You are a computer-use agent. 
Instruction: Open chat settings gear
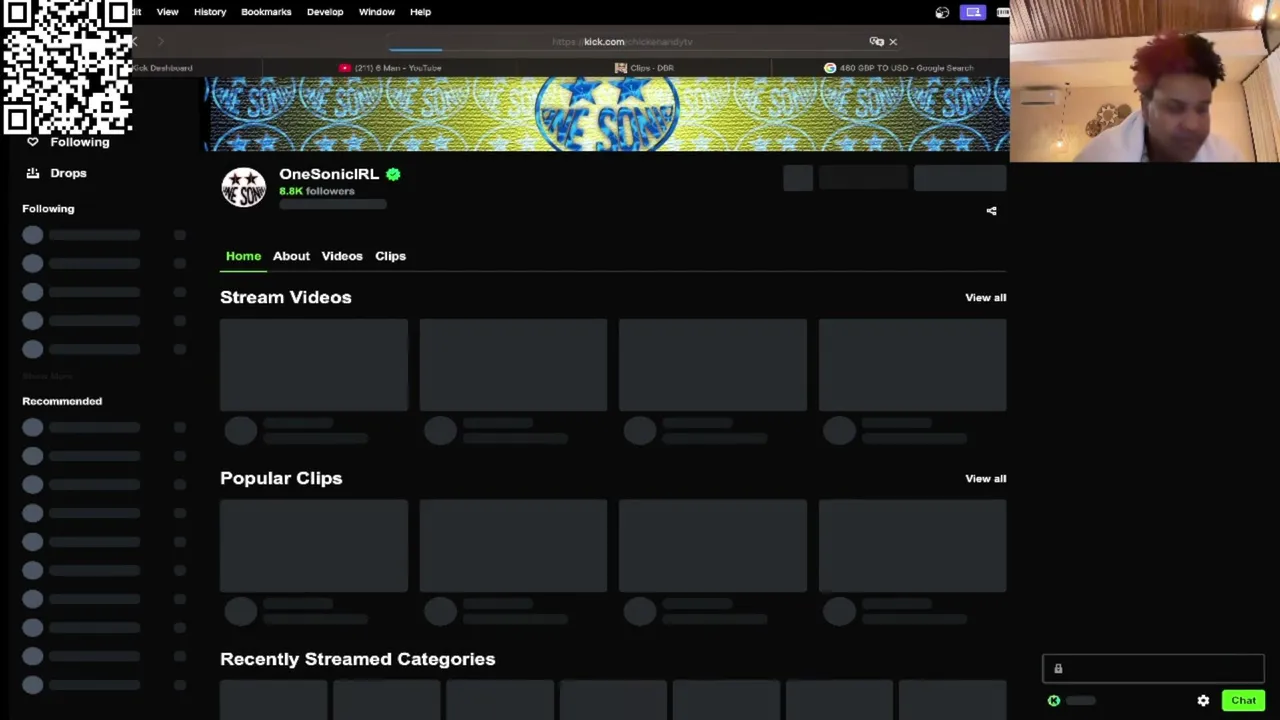point(1203,701)
